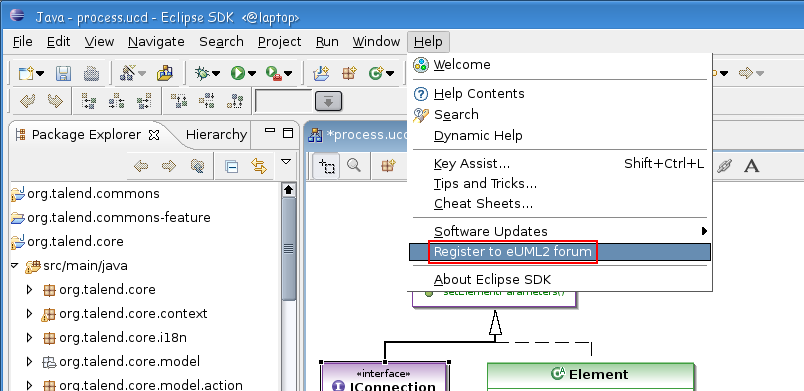Click the Debug bug icon
This screenshot has height=391, width=804.
pos(202,74)
